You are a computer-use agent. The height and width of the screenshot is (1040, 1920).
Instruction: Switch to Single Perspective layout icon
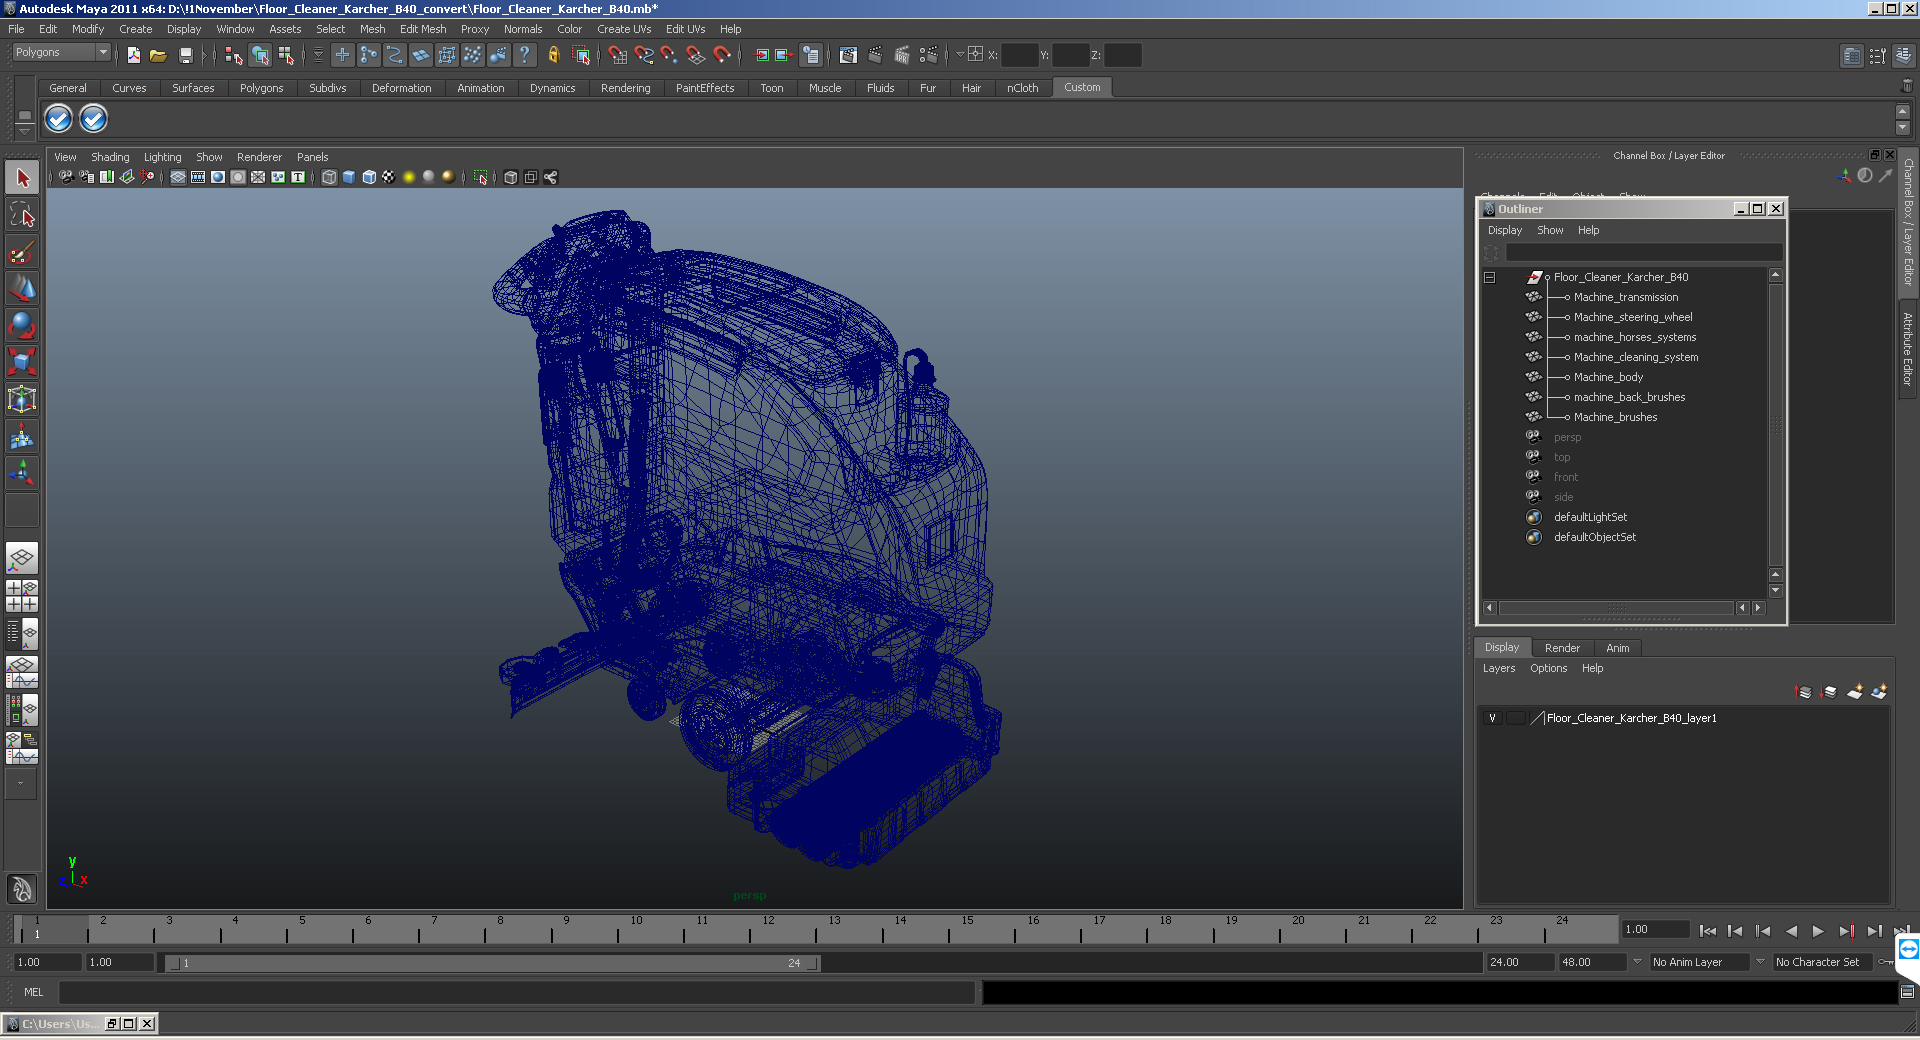tap(22, 558)
